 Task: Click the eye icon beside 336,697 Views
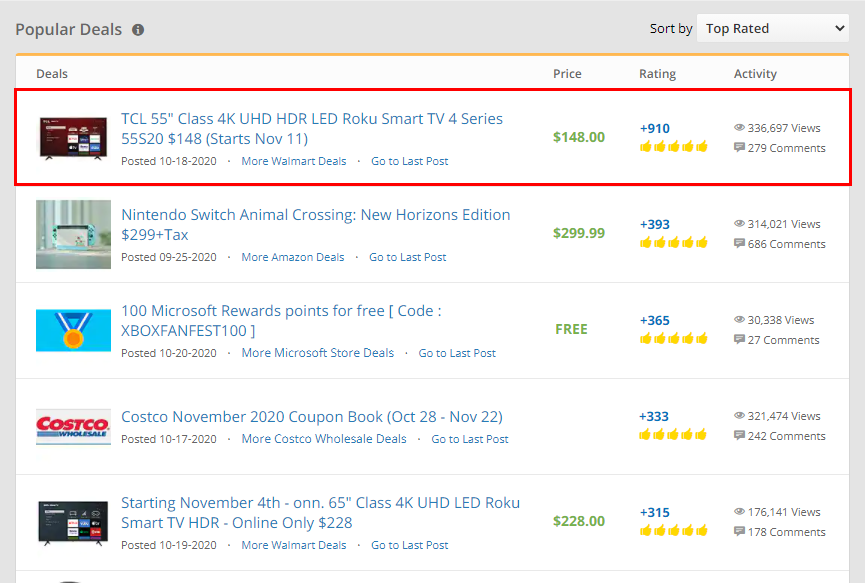pyautogui.click(x=739, y=127)
